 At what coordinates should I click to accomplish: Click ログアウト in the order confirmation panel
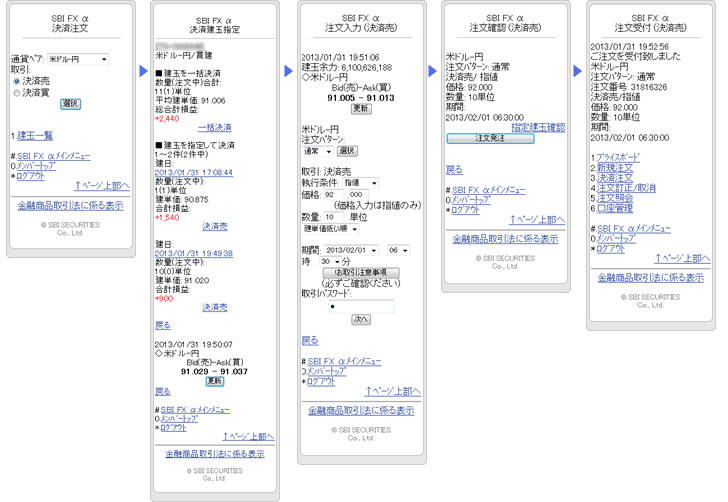click(466, 209)
